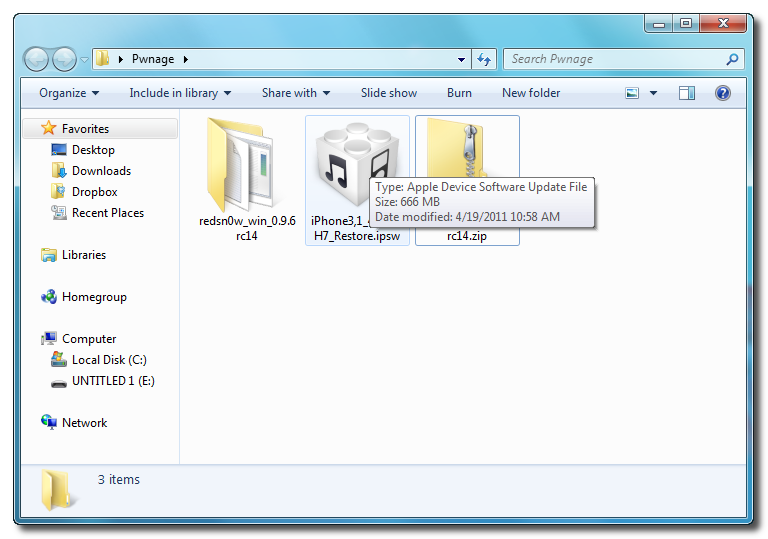Select Homegroup in navigation pane
The width and height of the screenshot is (768, 539).
tap(94, 297)
